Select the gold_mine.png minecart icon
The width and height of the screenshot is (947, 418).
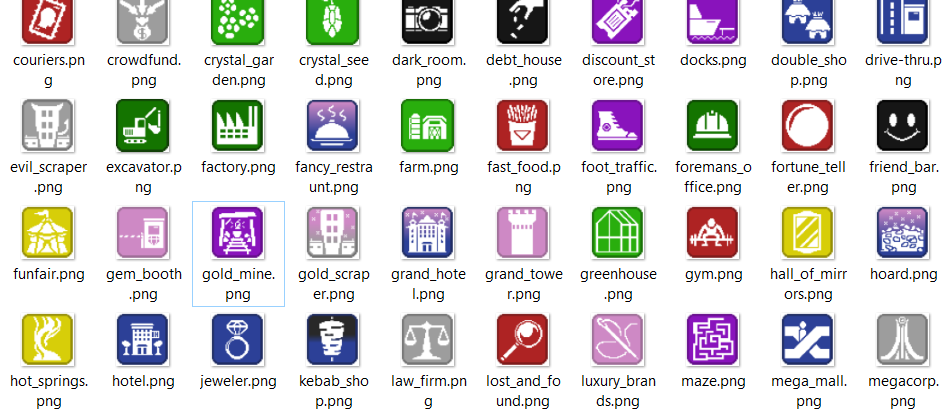click(238, 233)
